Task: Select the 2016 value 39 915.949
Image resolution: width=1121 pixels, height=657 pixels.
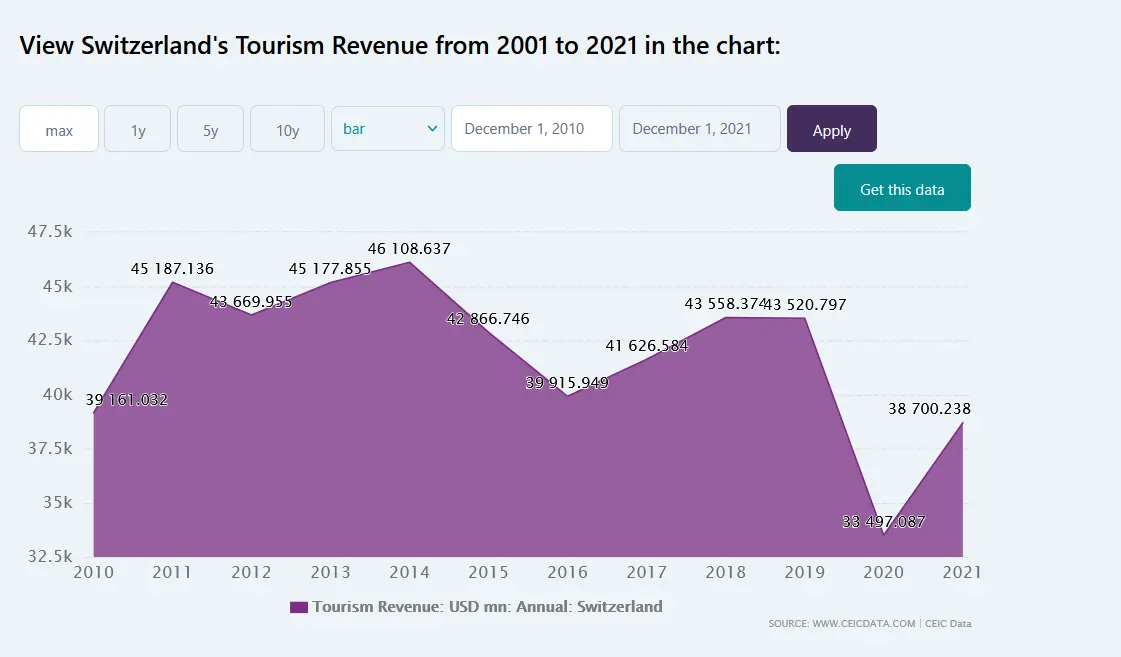Action: pos(567,383)
